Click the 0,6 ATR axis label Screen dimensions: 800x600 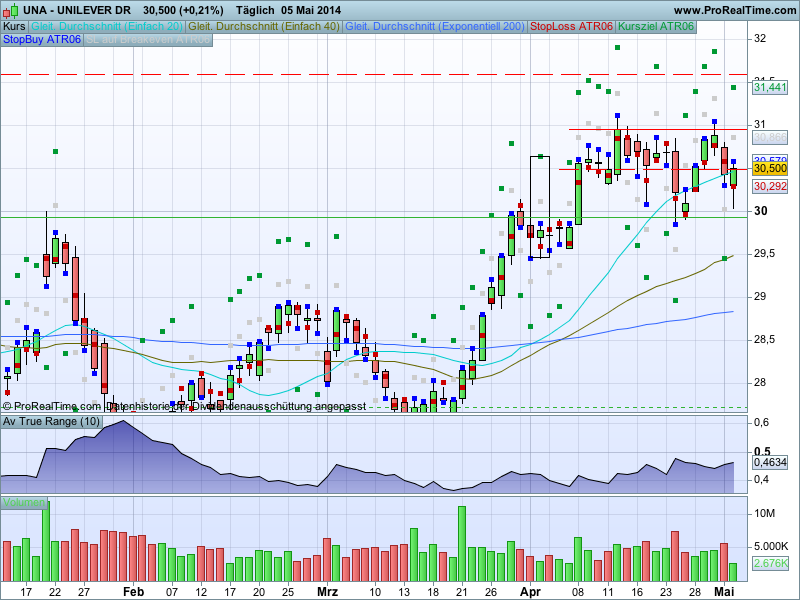pyautogui.click(x=762, y=422)
